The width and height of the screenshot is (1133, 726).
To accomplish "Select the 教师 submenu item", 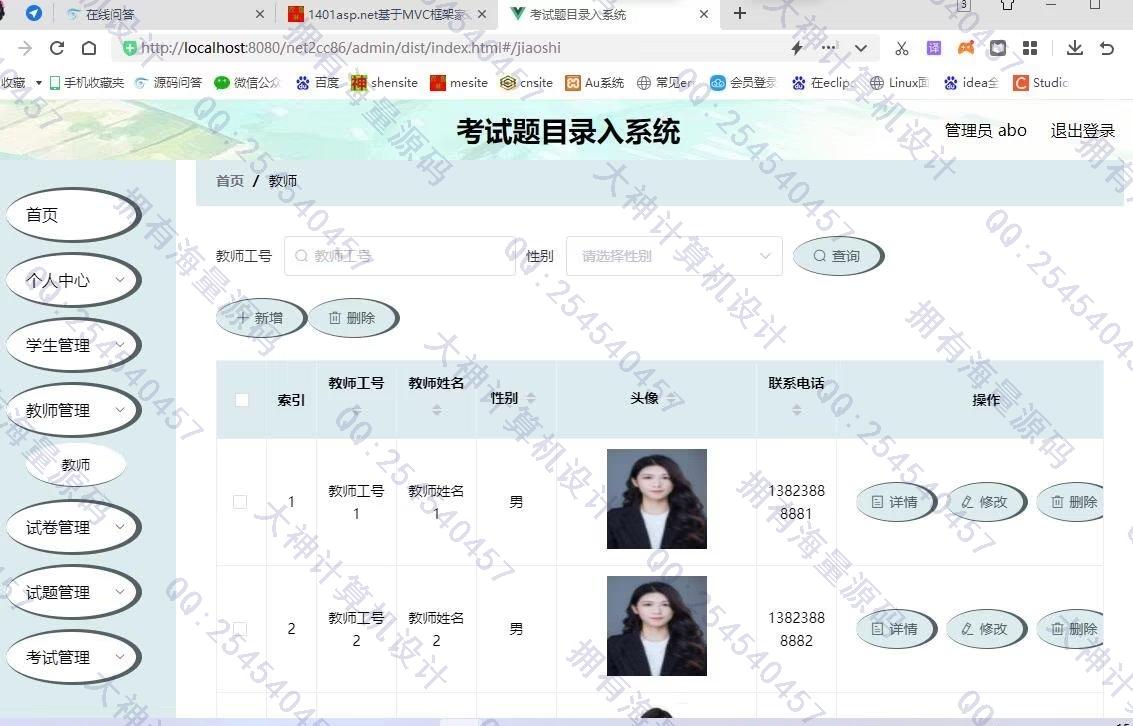I will 76,465.
